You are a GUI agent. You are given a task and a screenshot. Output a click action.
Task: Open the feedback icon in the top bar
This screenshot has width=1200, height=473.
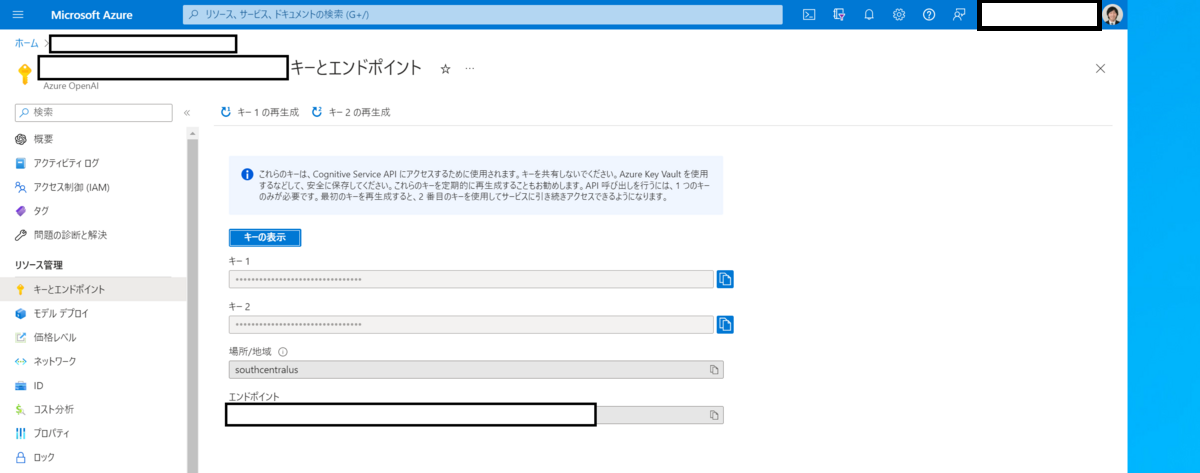[x=959, y=14]
